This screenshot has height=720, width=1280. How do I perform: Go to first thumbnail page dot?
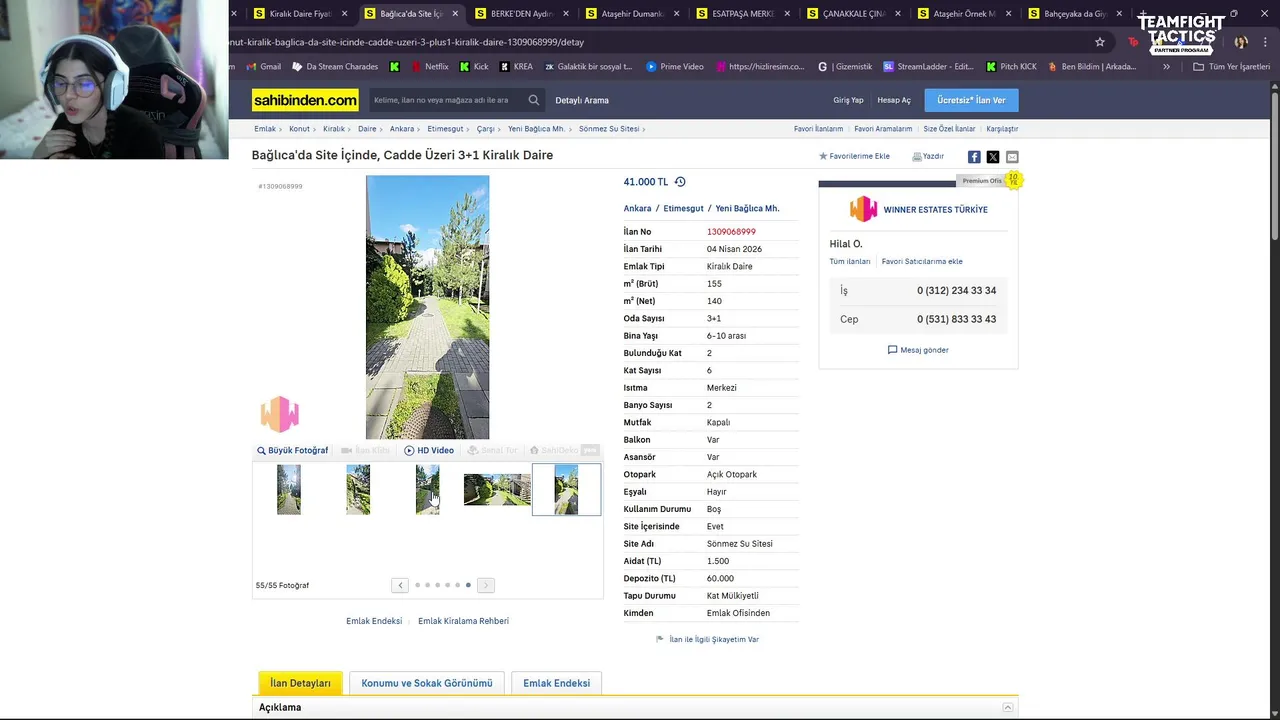coord(417,585)
